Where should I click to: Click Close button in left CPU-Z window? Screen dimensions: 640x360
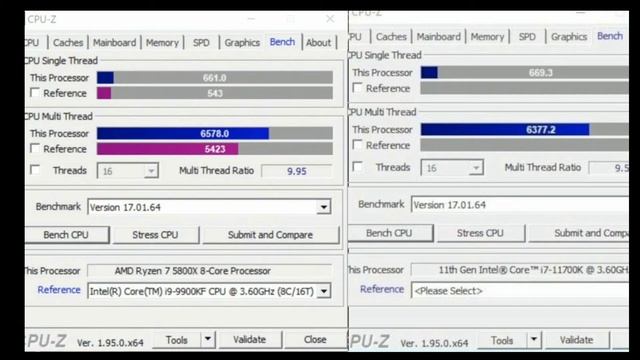point(315,339)
